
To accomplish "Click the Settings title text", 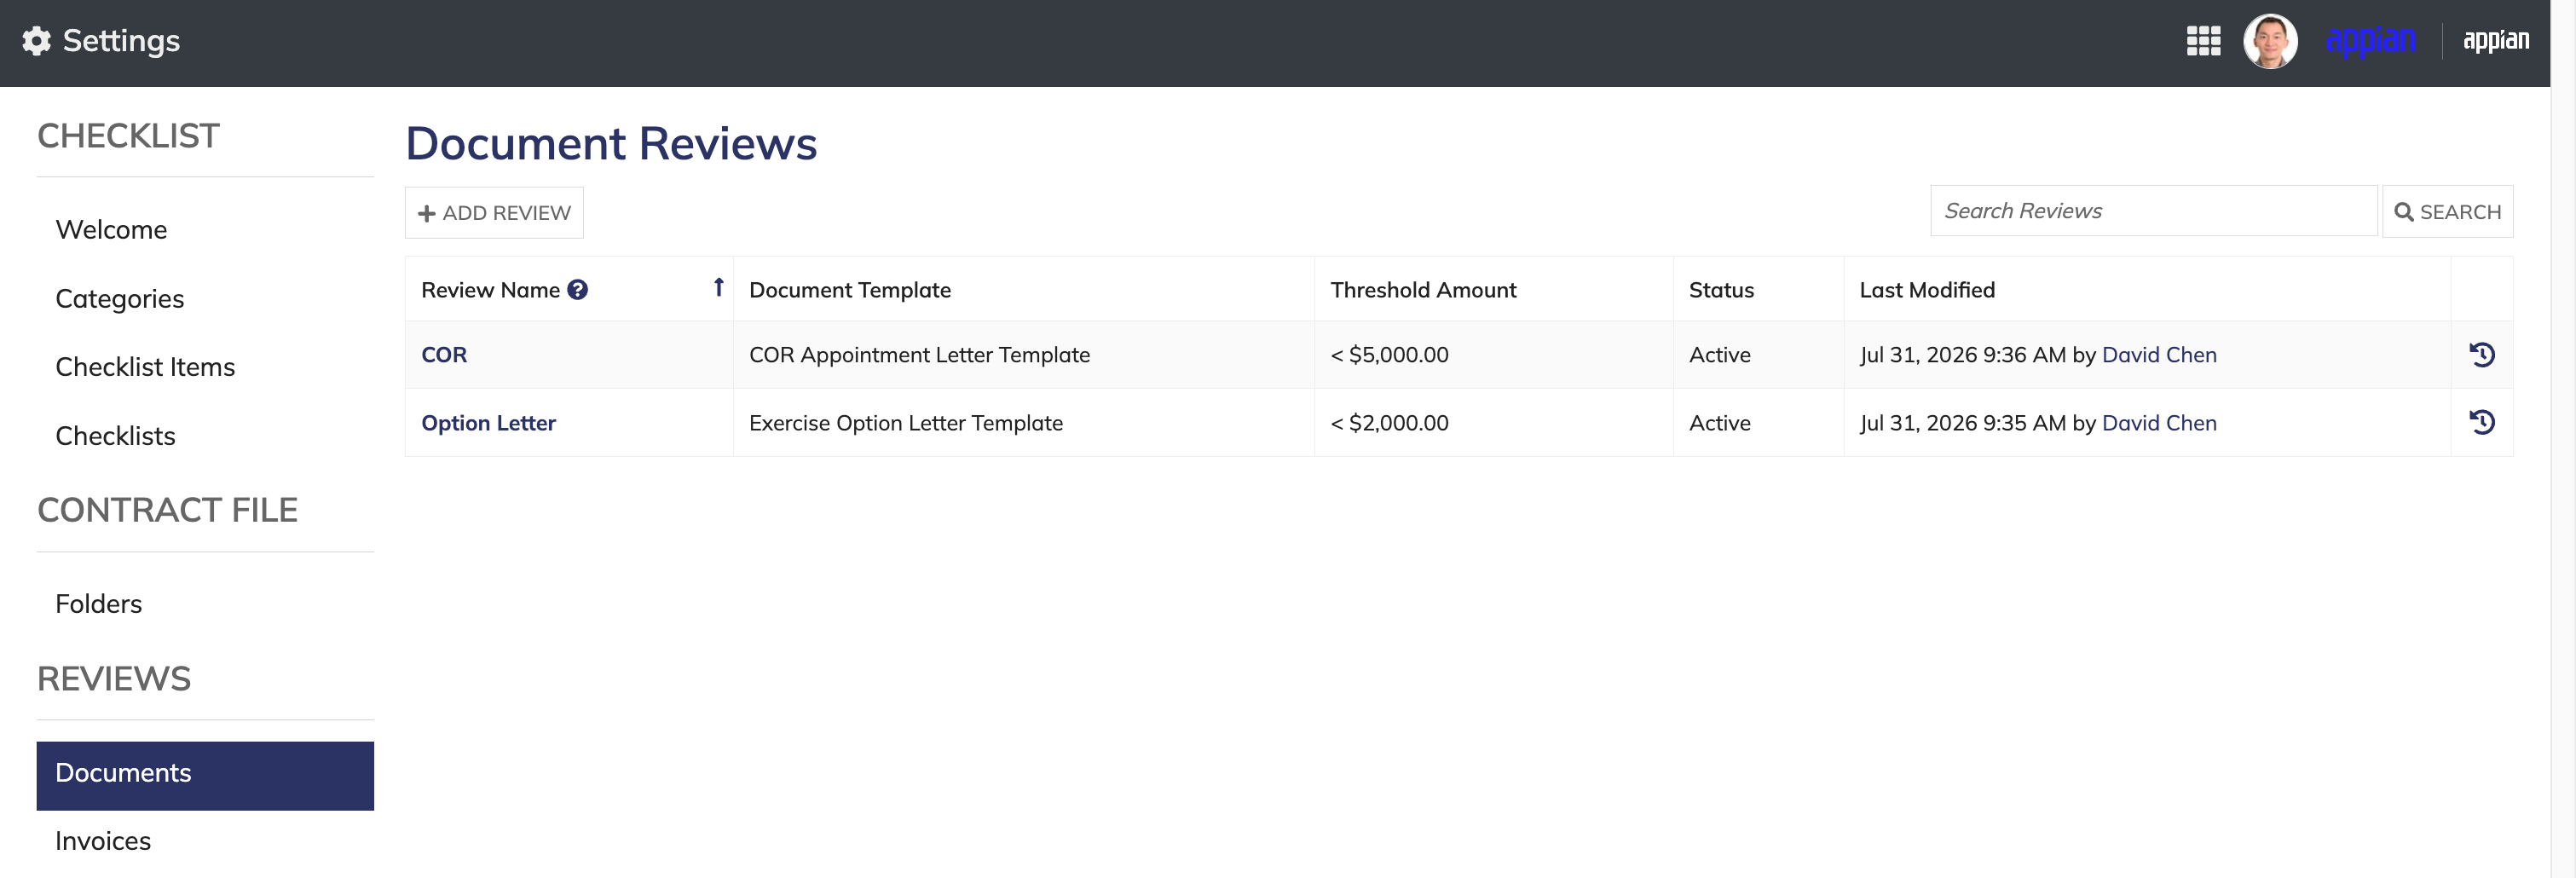I will (x=121, y=41).
